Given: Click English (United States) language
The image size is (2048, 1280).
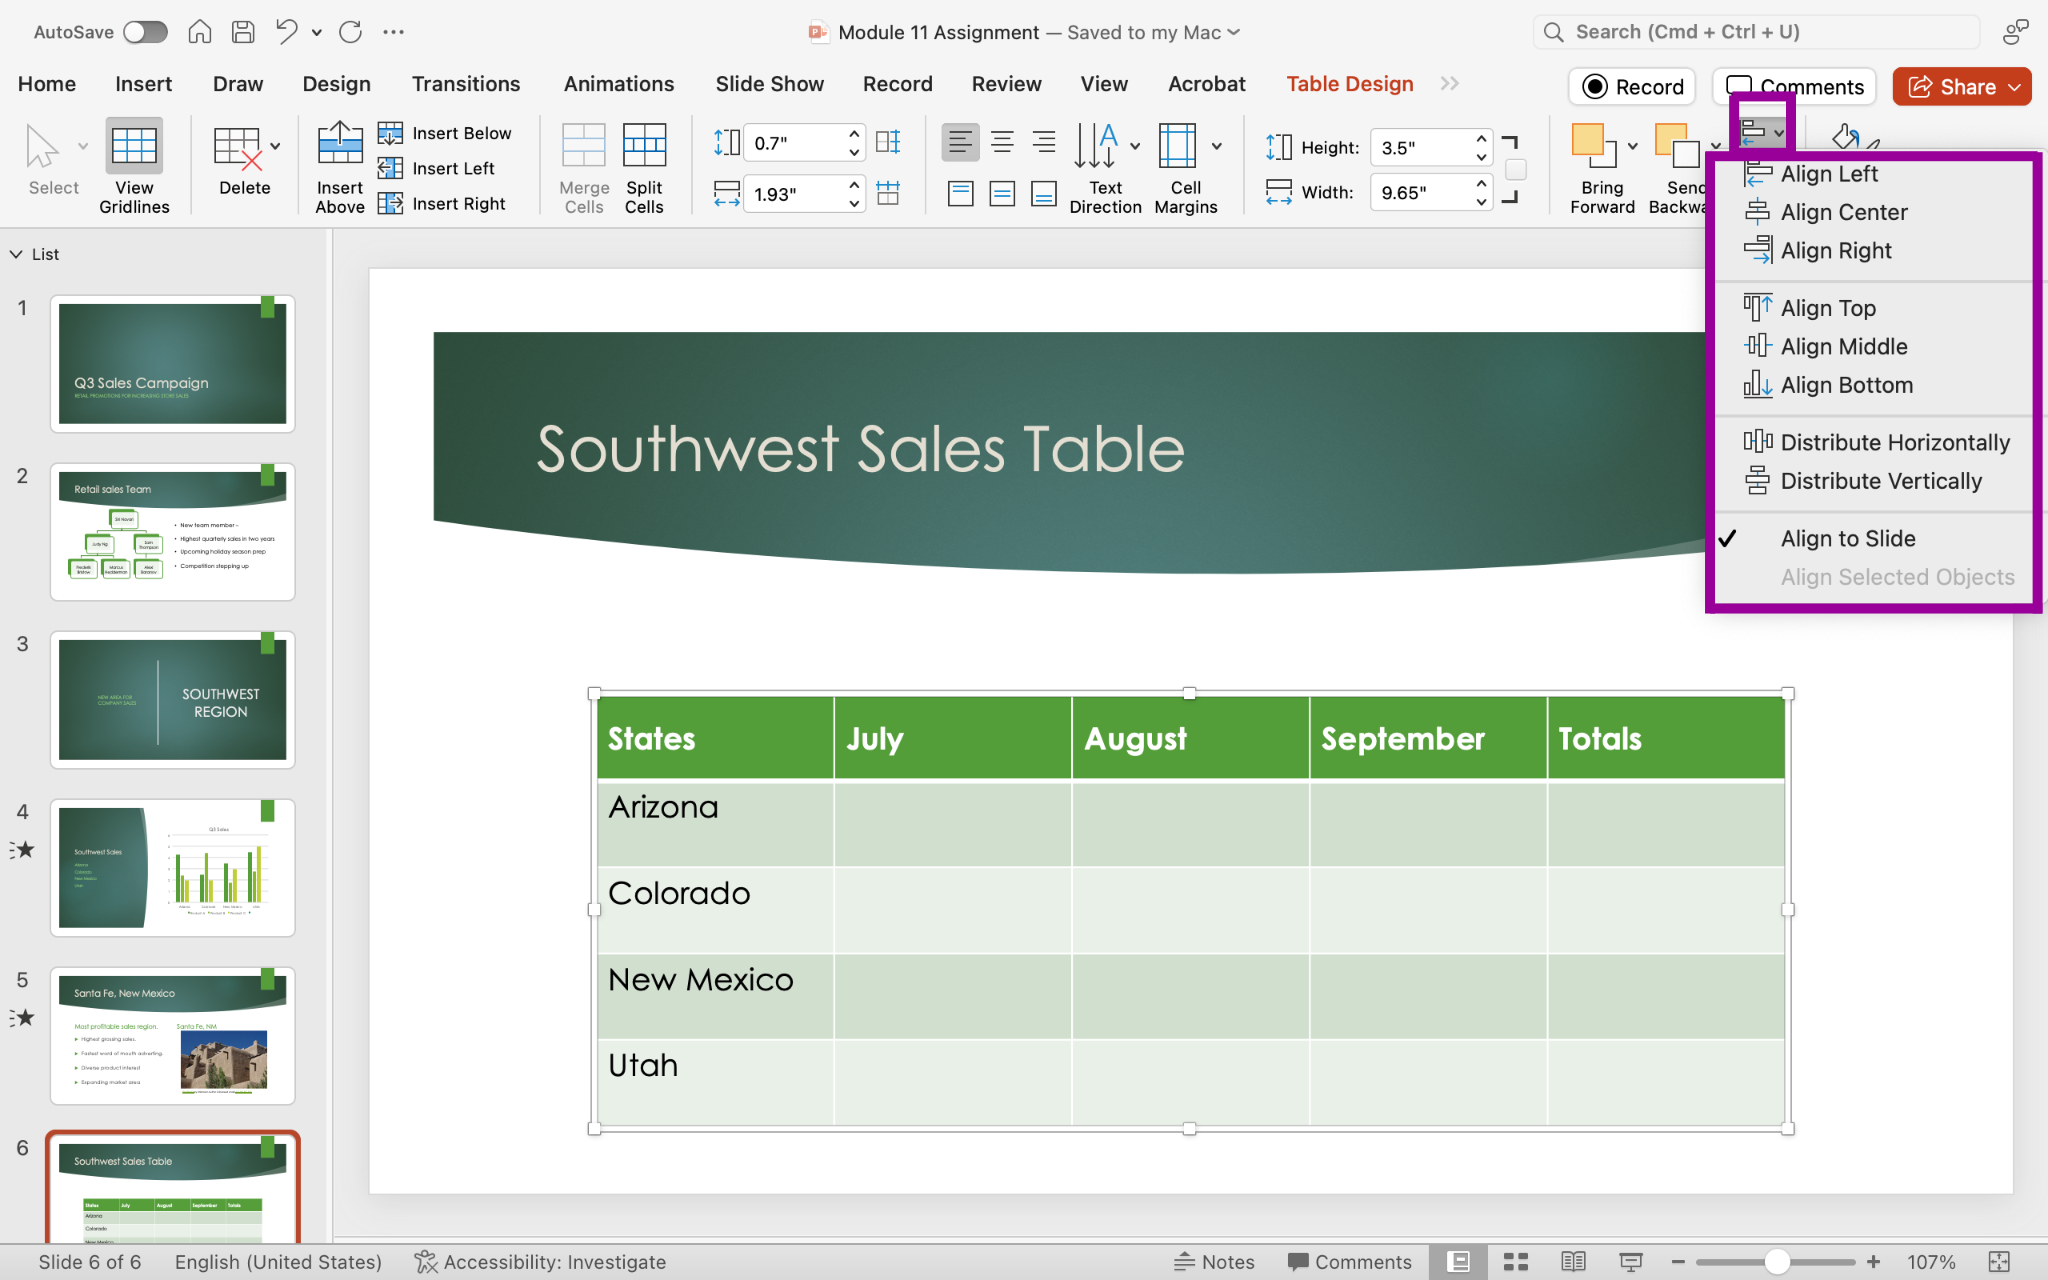Looking at the screenshot, I should [278, 1262].
